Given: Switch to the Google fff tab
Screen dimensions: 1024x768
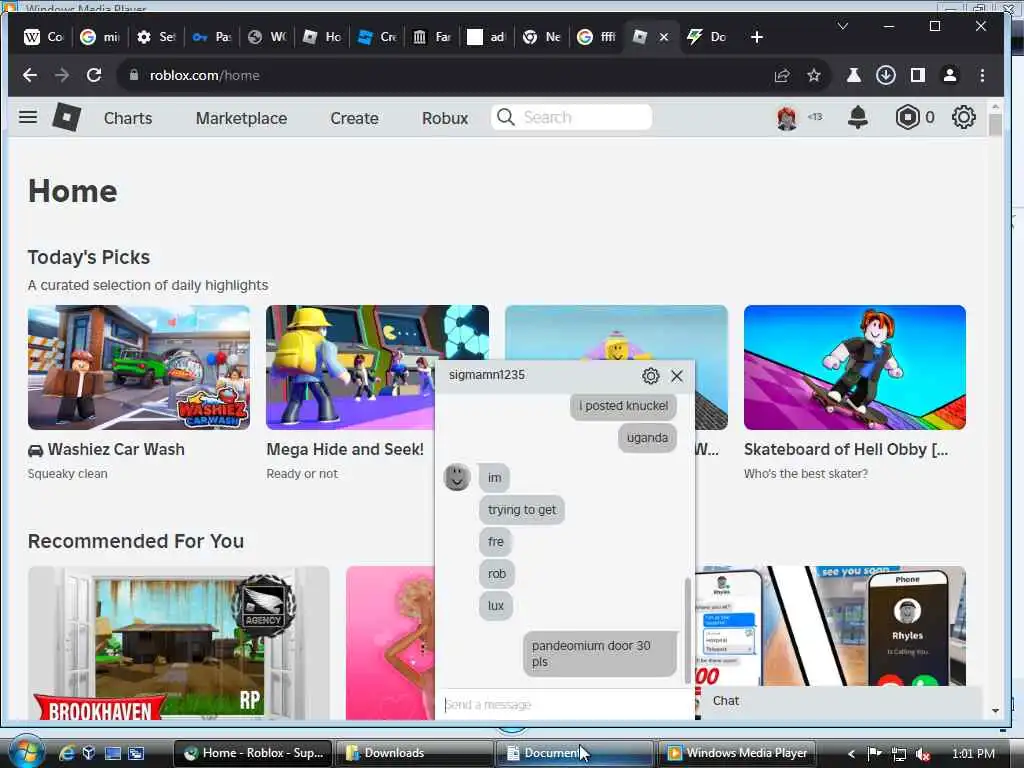Looking at the screenshot, I should pos(597,37).
